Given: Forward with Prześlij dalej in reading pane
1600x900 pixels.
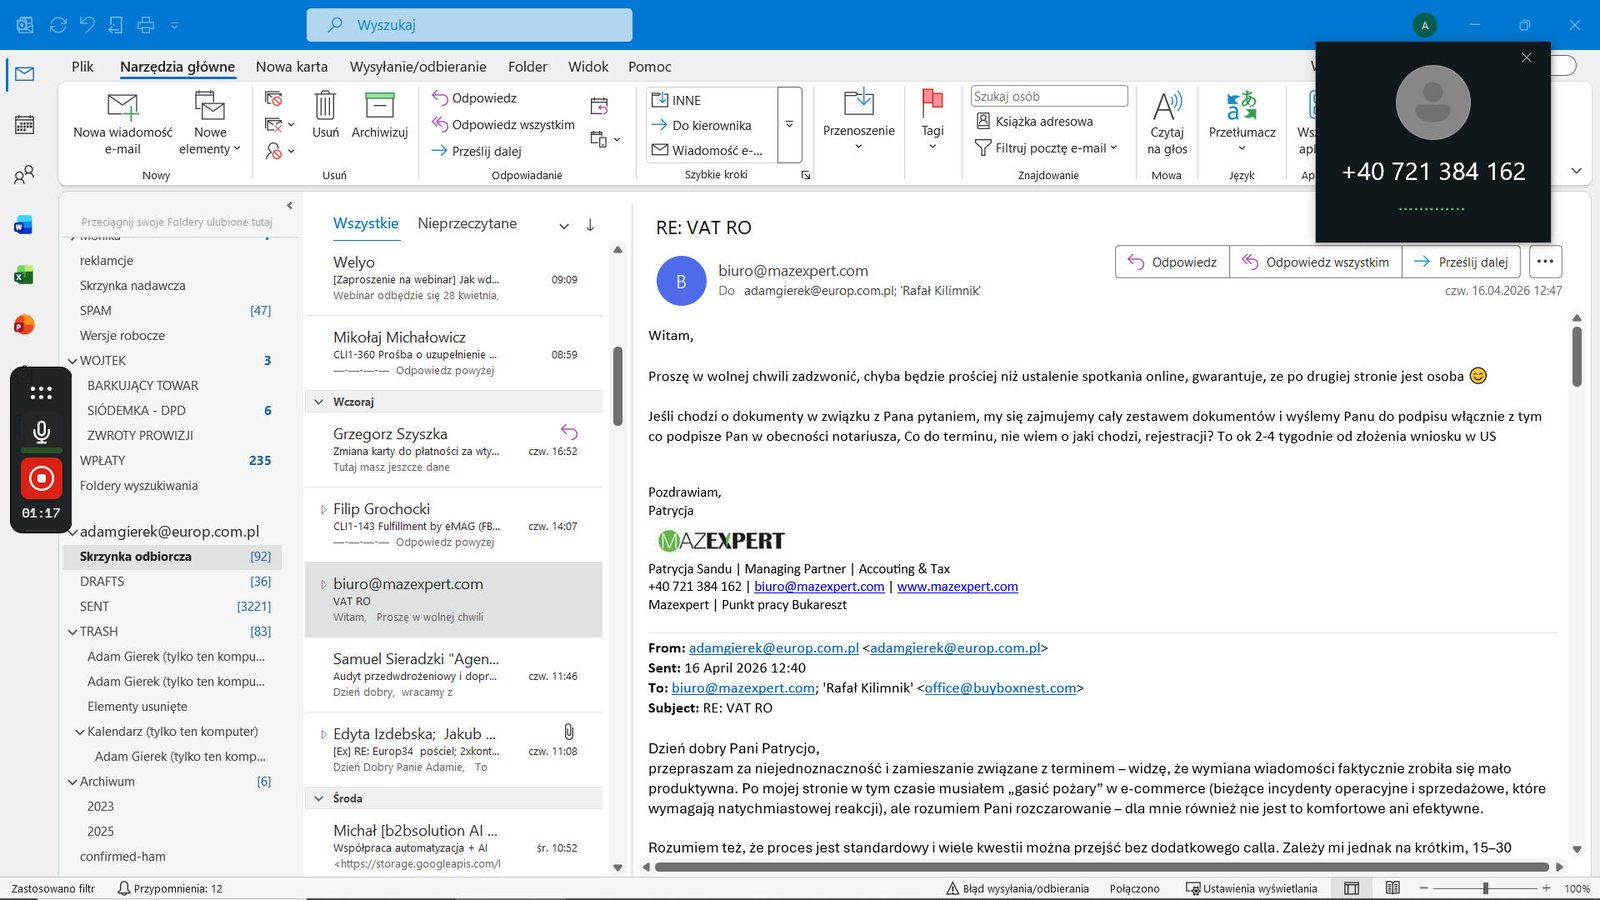Looking at the screenshot, I should coord(1462,262).
